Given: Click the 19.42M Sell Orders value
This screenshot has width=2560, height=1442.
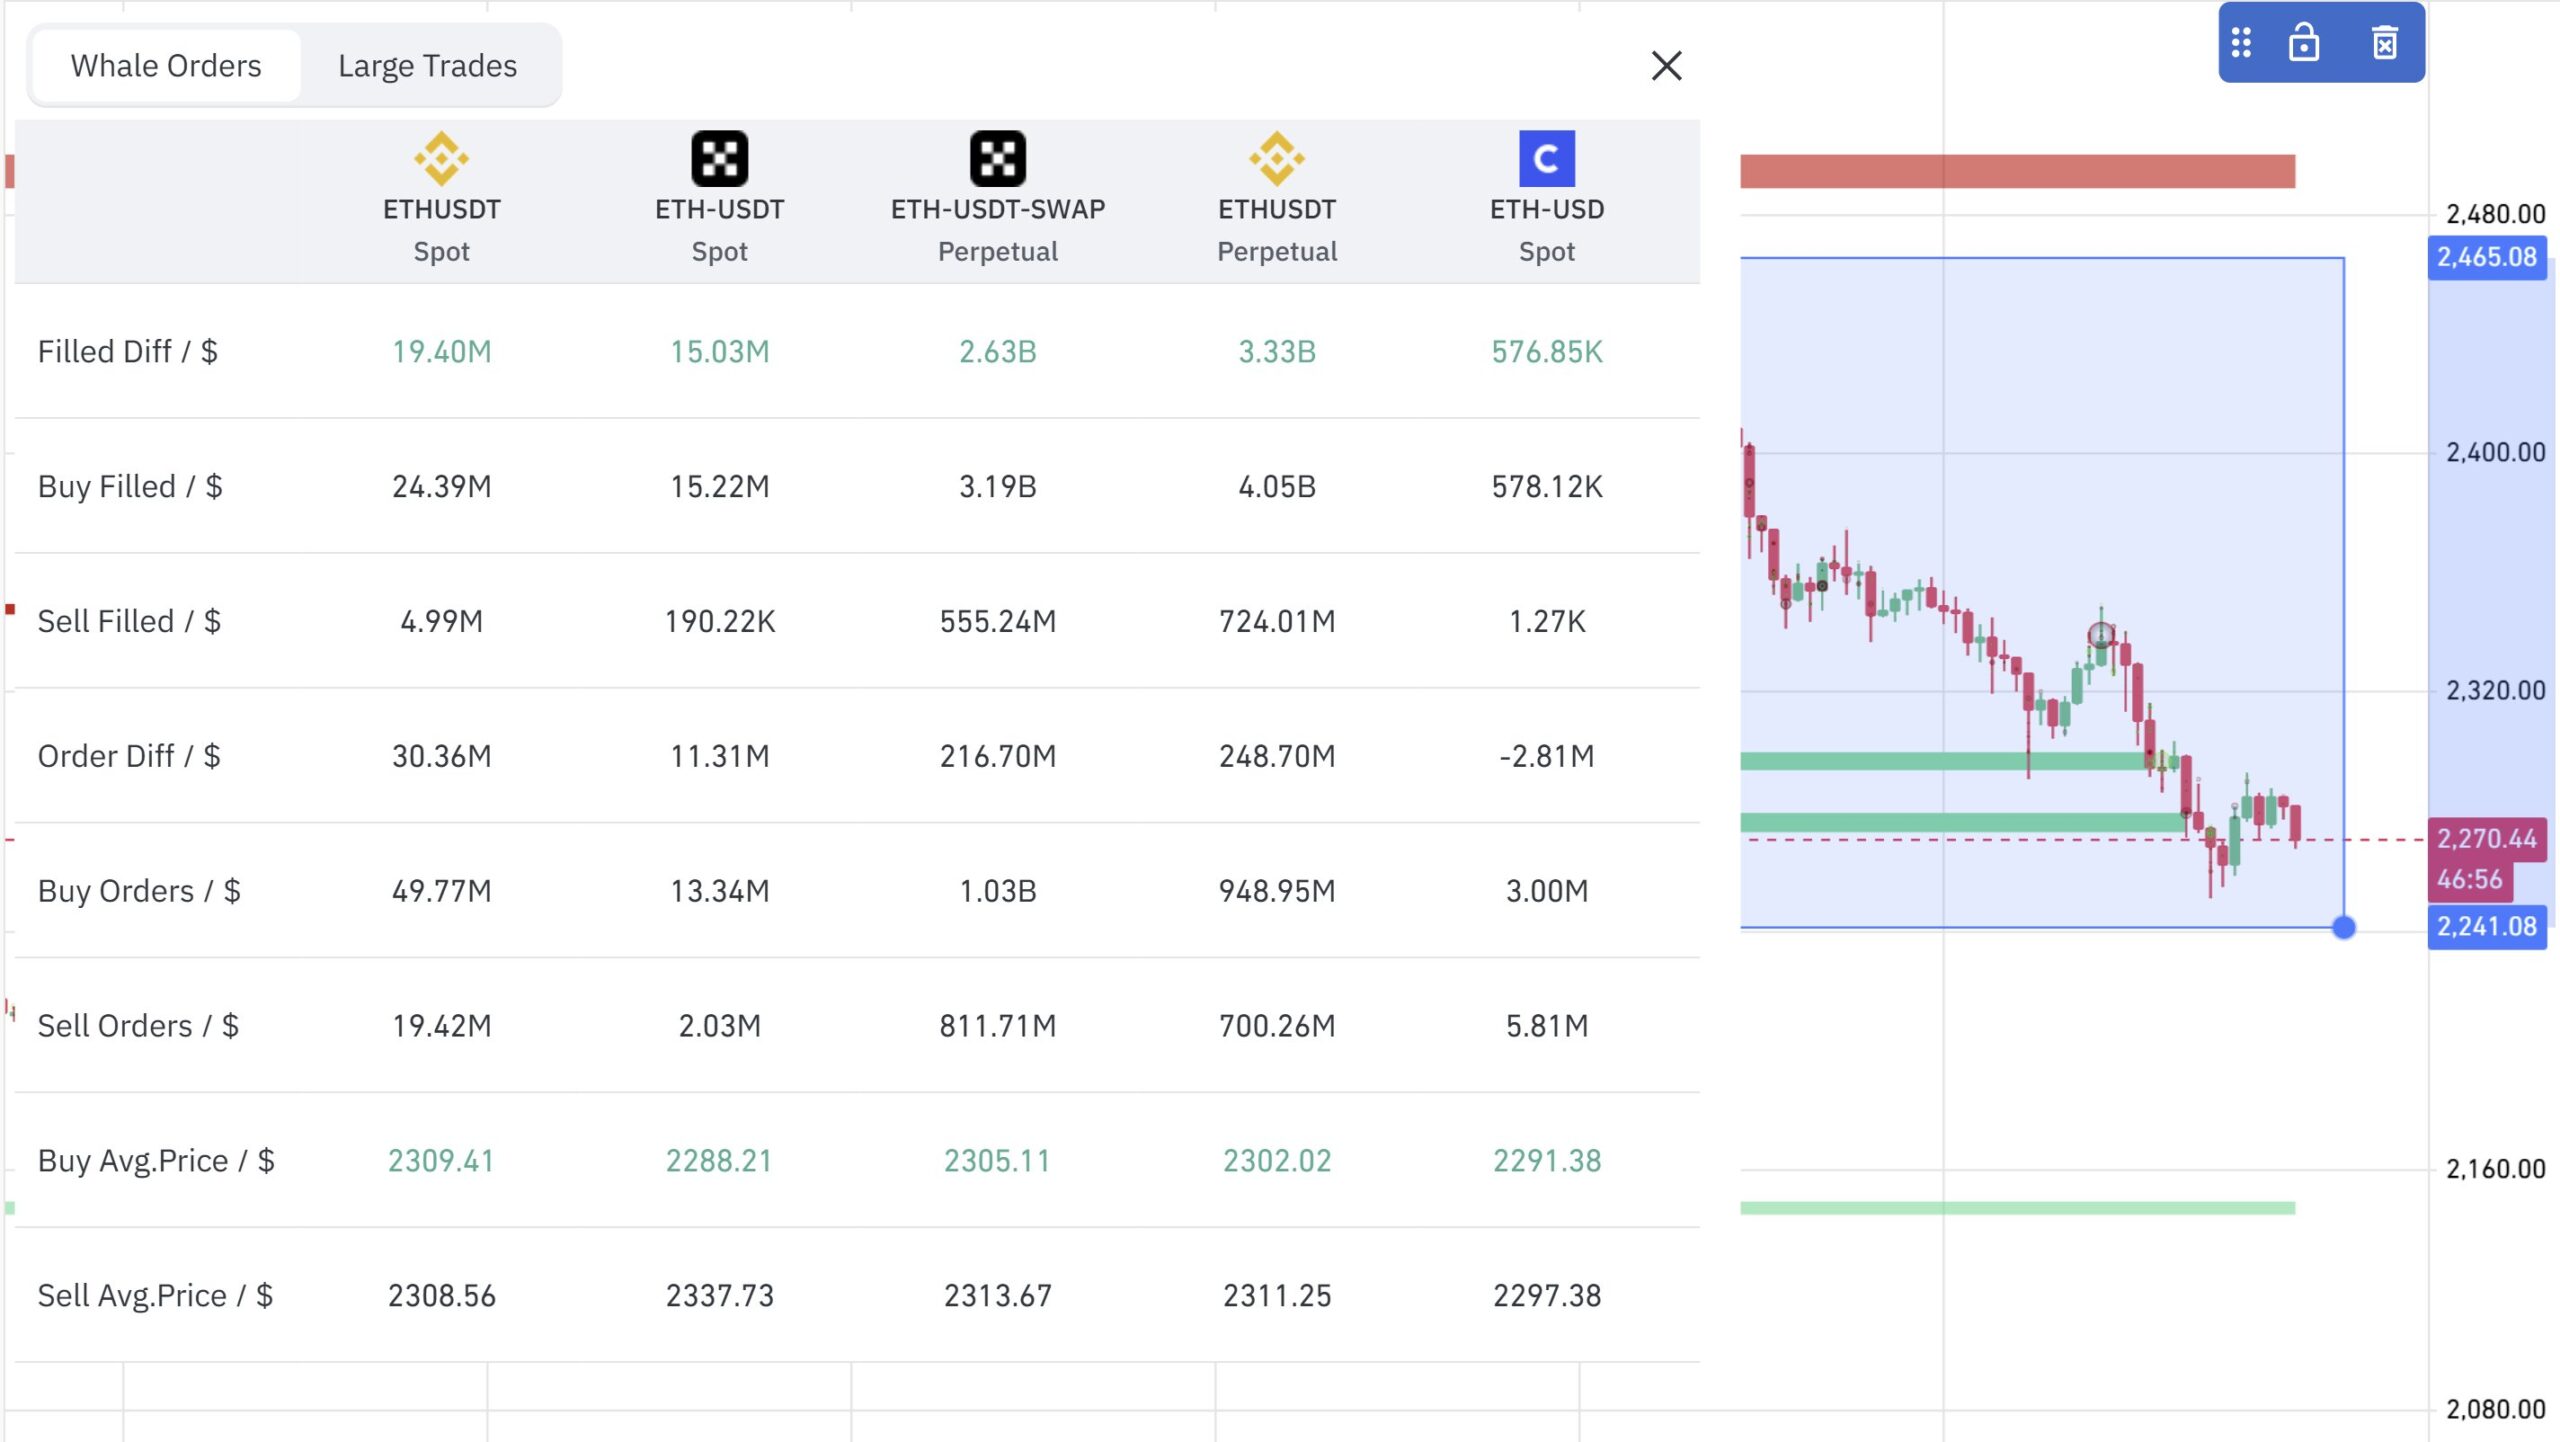Looking at the screenshot, I should 441,1026.
